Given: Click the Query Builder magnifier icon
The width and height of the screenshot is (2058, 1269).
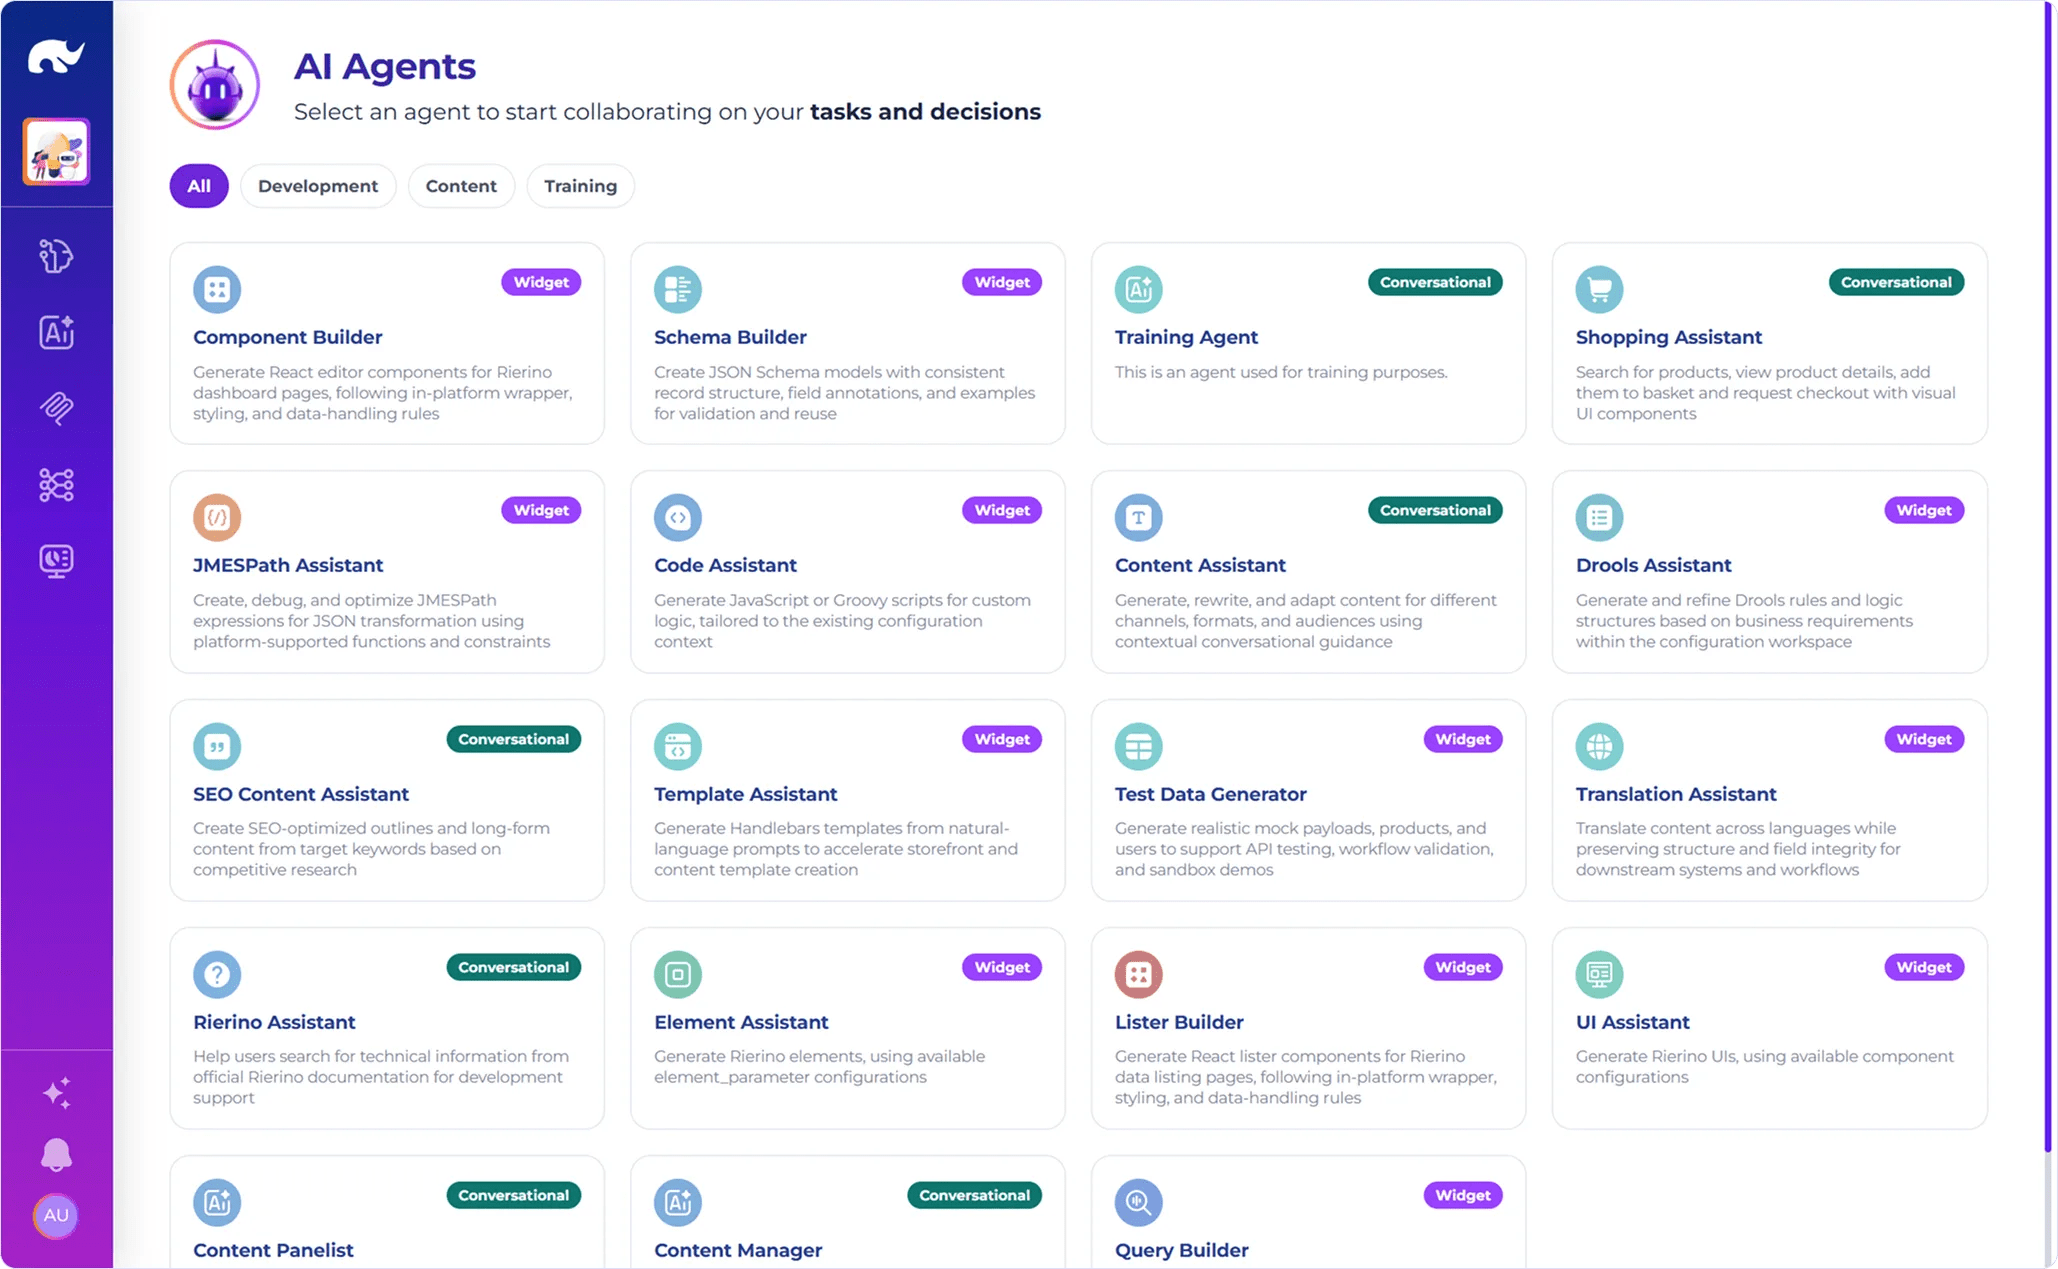Looking at the screenshot, I should [1138, 1202].
